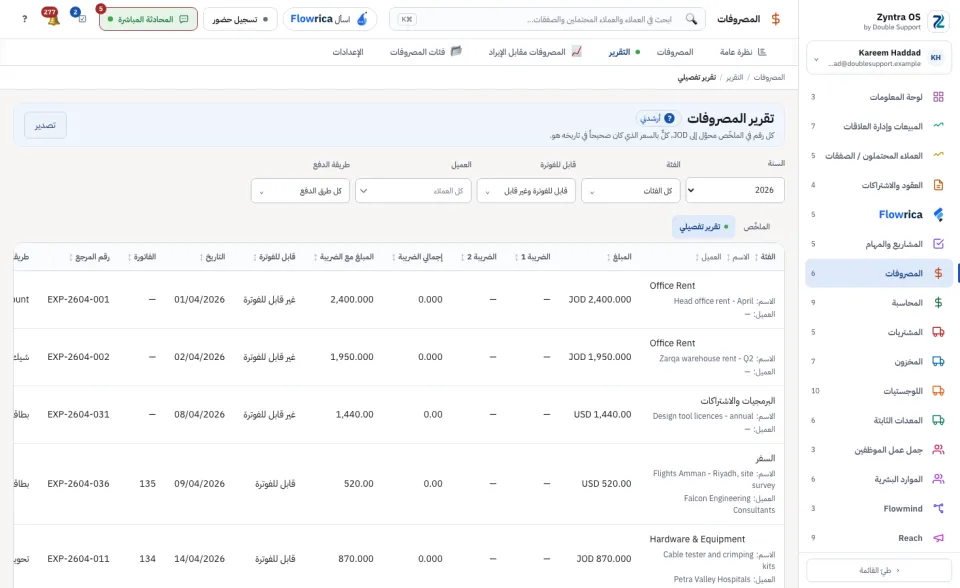Screen dimensions: 960x588
Task: Click the تسجيل حضور attendance button
Action: point(240,19)
